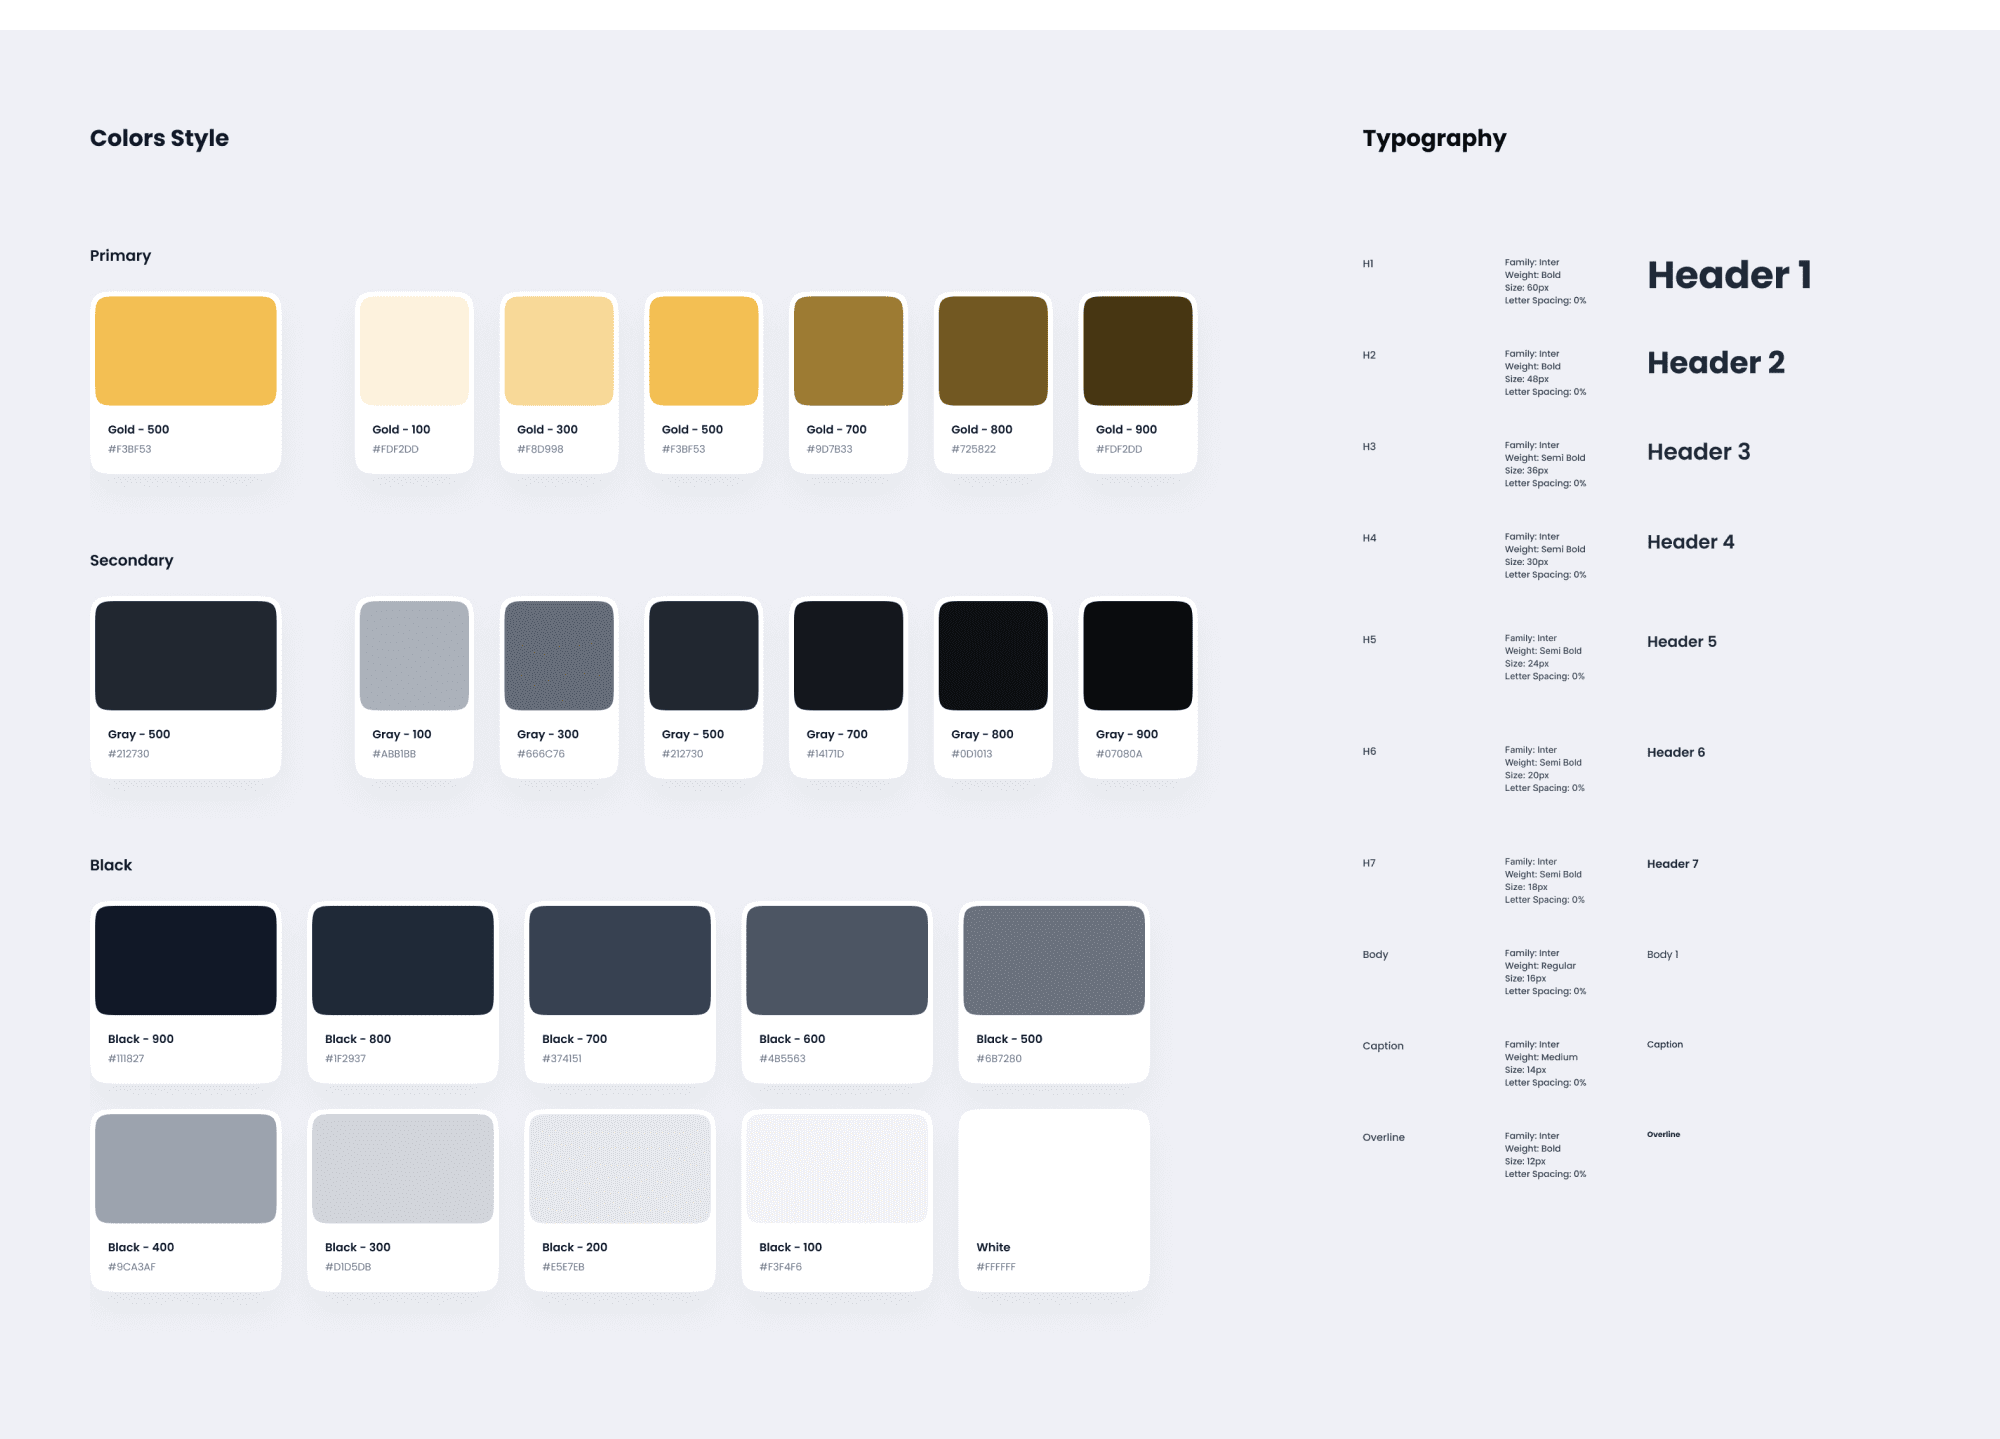Select the 'Header 7' type sample
The height and width of the screenshot is (1439, 2000).
coord(1672,864)
